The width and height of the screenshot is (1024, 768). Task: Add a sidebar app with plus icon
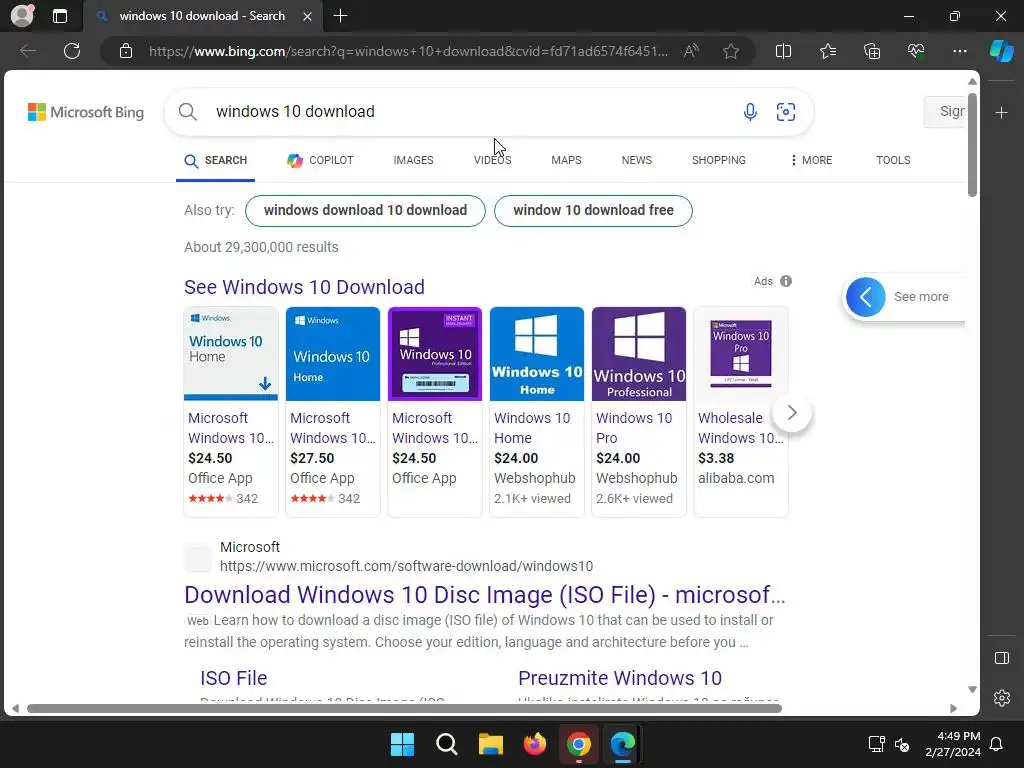click(1002, 113)
